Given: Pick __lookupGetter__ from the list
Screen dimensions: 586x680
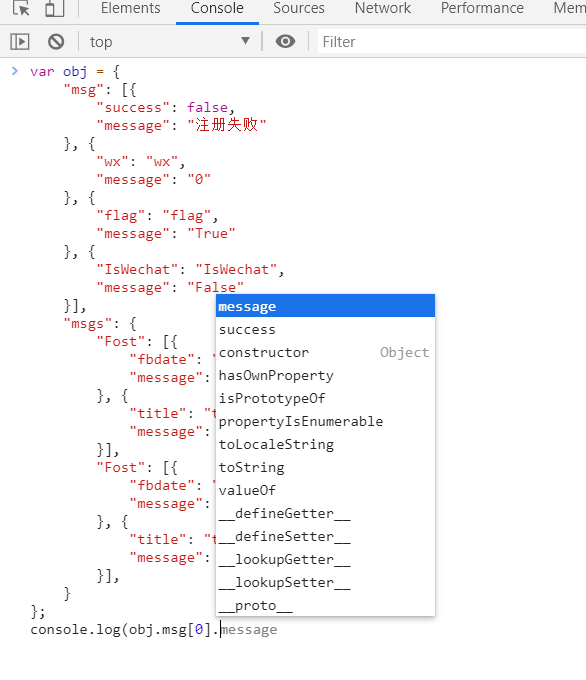Looking at the screenshot, I should point(325,559).
